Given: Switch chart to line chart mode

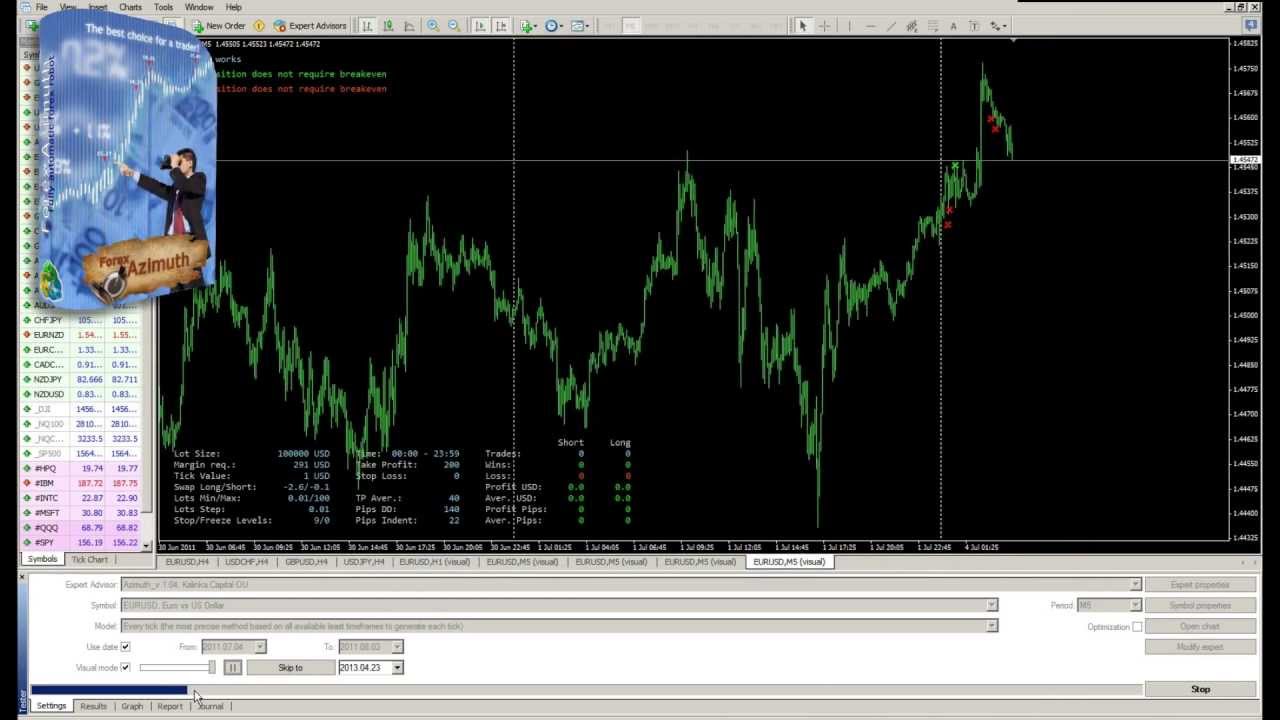Looking at the screenshot, I should point(409,25).
